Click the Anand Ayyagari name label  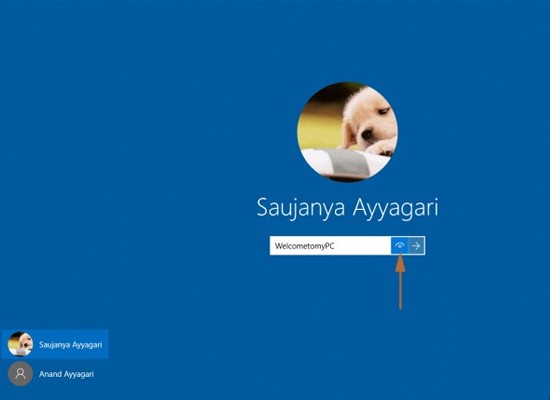(x=66, y=374)
